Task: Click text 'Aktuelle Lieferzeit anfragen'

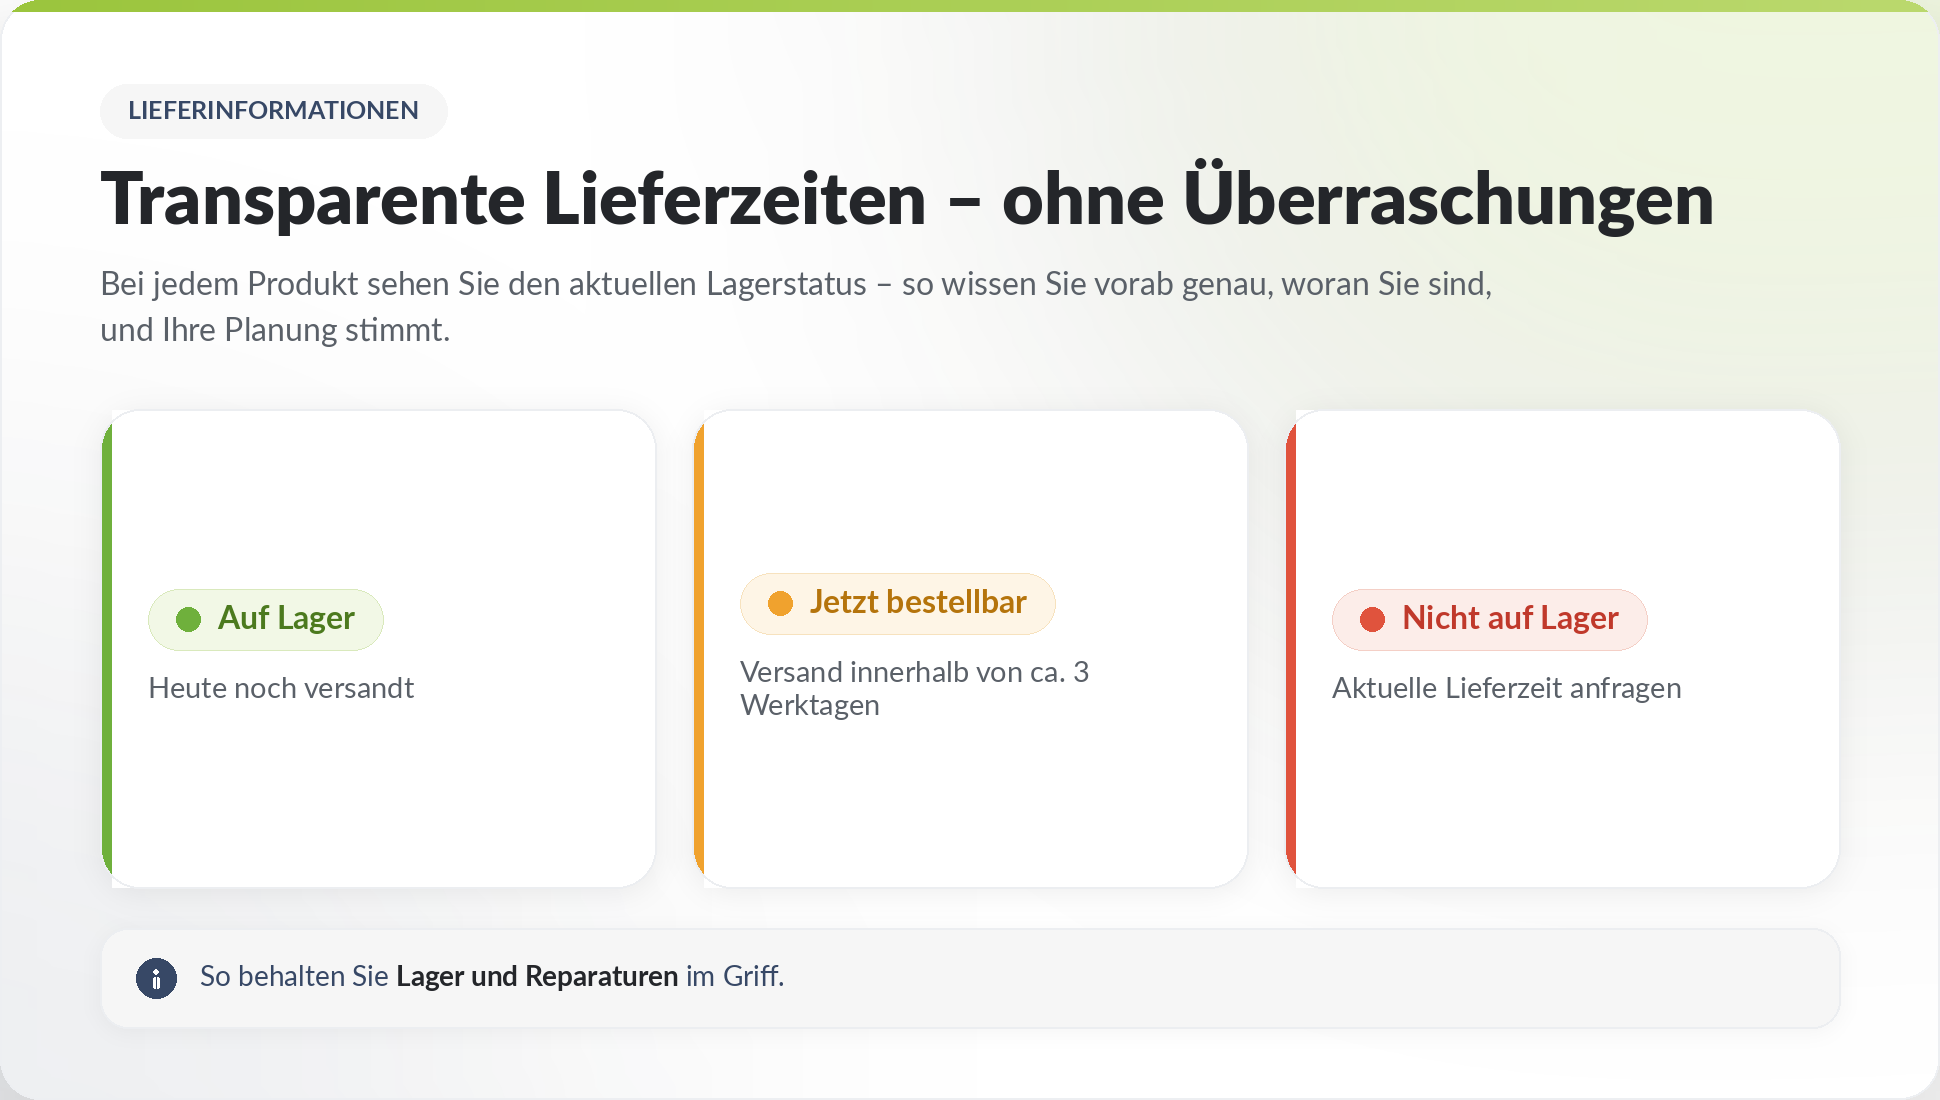Action: [1506, 688]
